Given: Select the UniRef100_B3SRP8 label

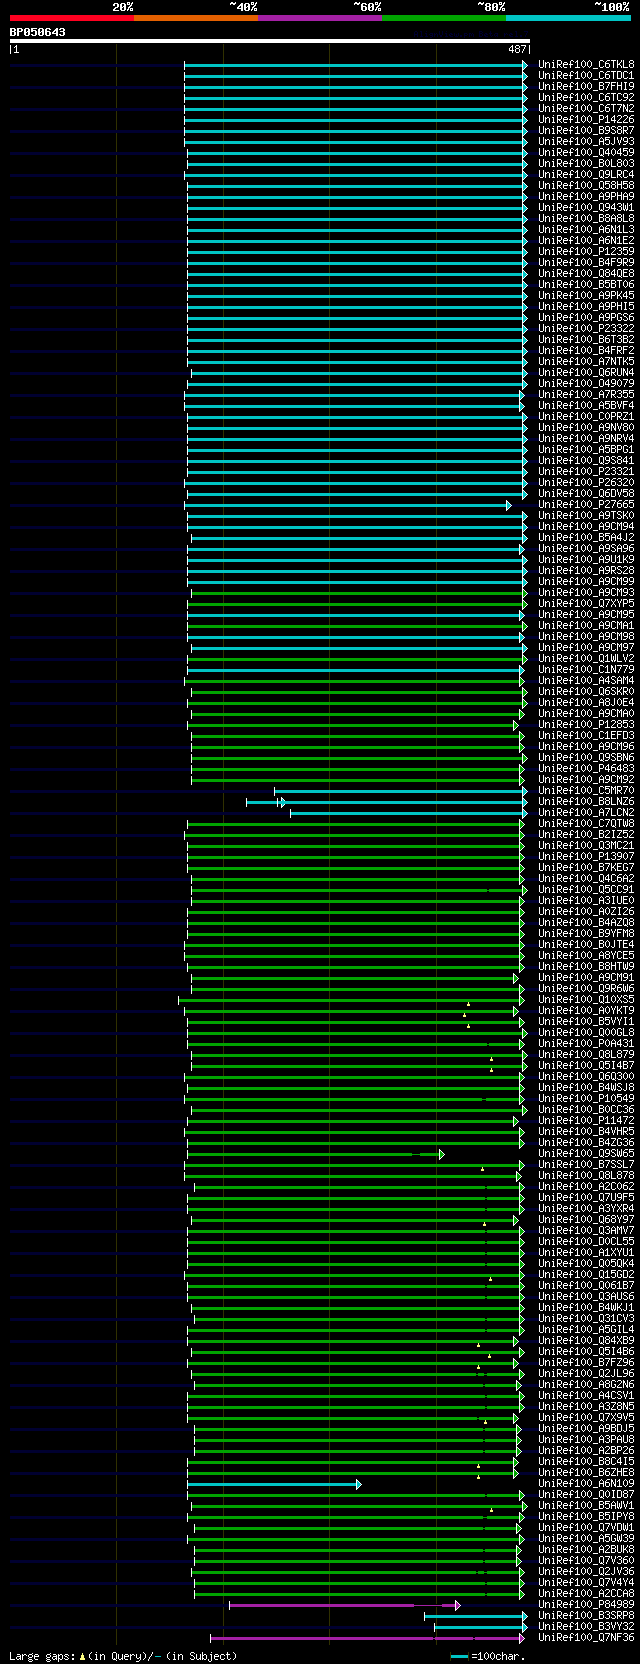Looking at the screenshot, I should pos(586,1615).
